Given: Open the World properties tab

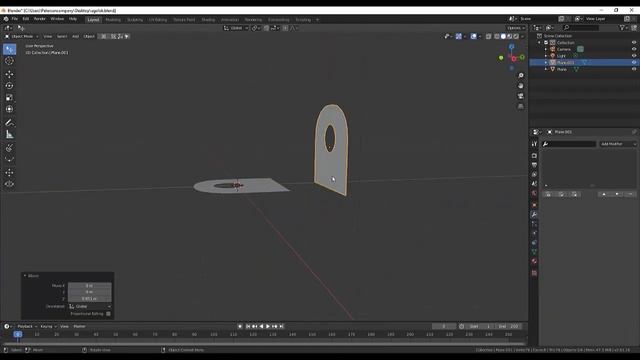Looking at the screenshot, I should coord(534,193).
